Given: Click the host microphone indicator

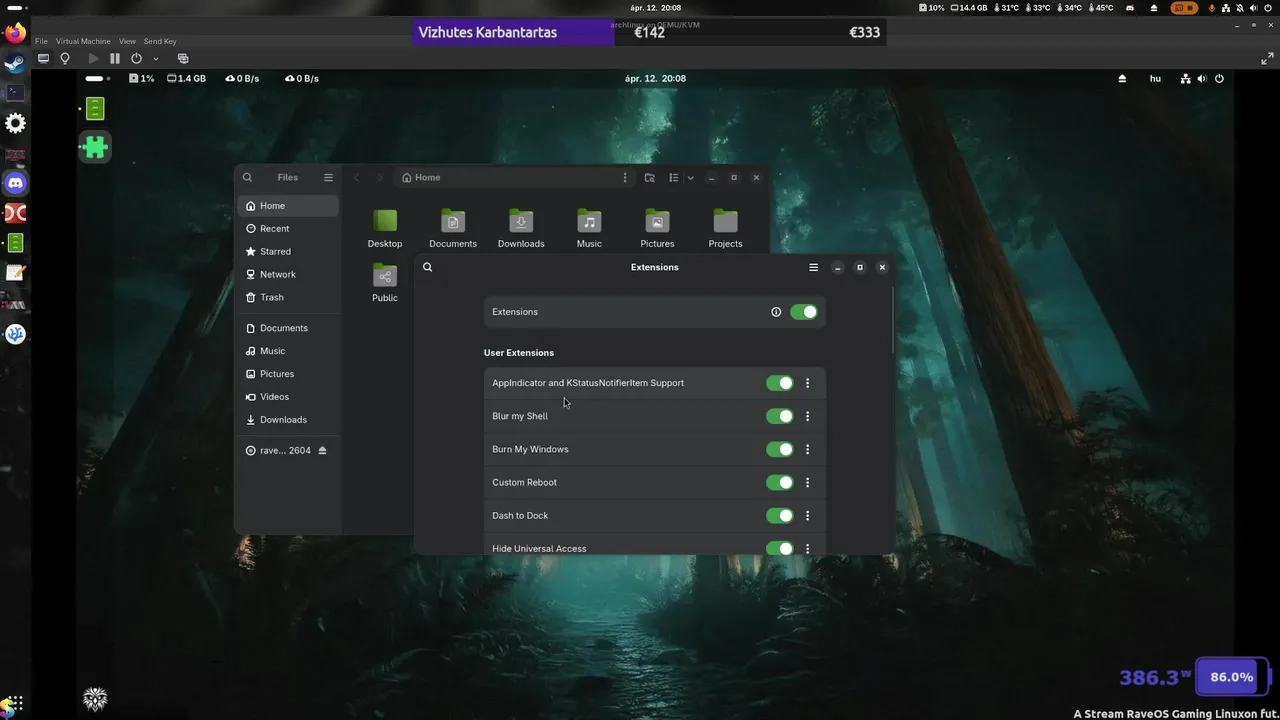Looking at the screenshot, I should pyautogui.click(x=1212, y=8).
